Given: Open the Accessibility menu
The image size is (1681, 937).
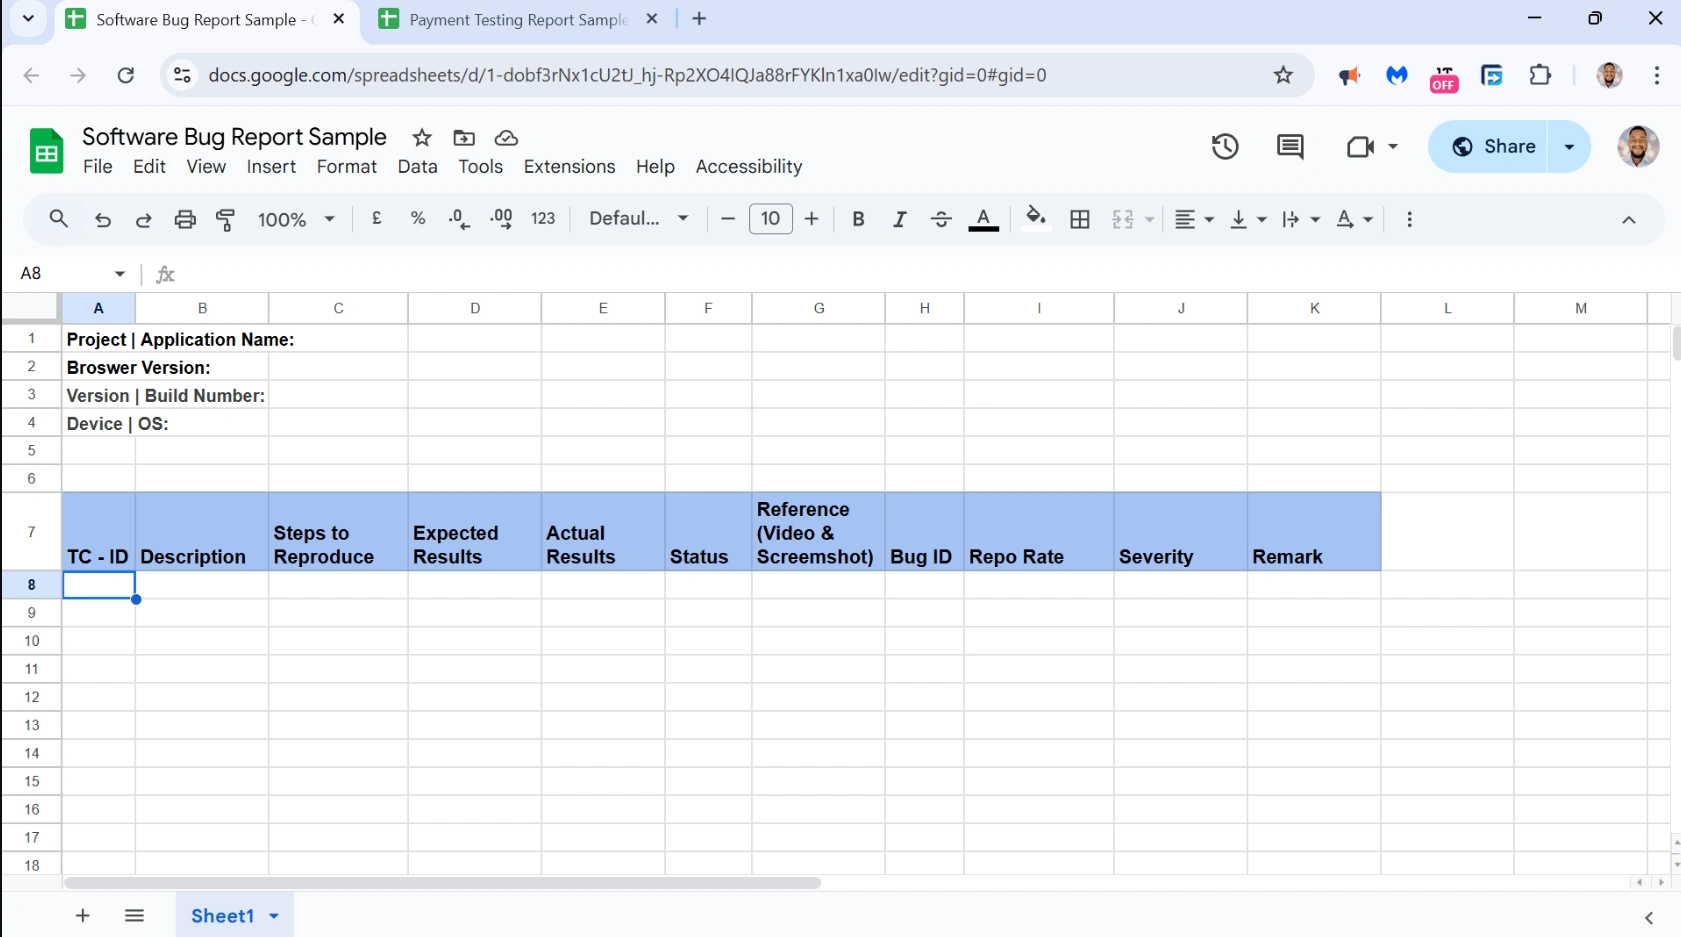Looking at the screenshot, I should point(749,167).
